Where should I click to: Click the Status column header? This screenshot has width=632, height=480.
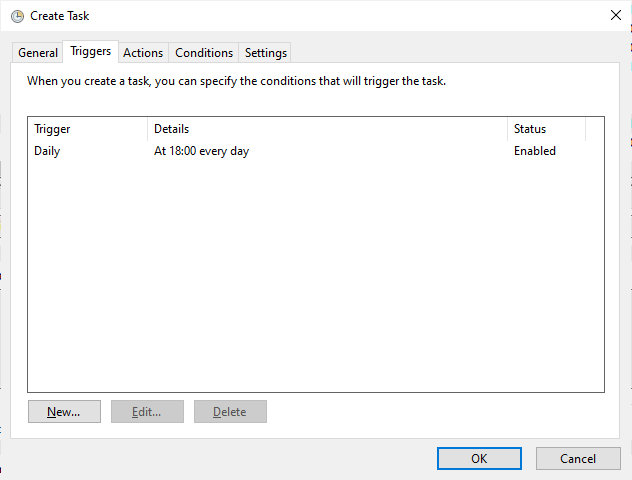[546, 129]
